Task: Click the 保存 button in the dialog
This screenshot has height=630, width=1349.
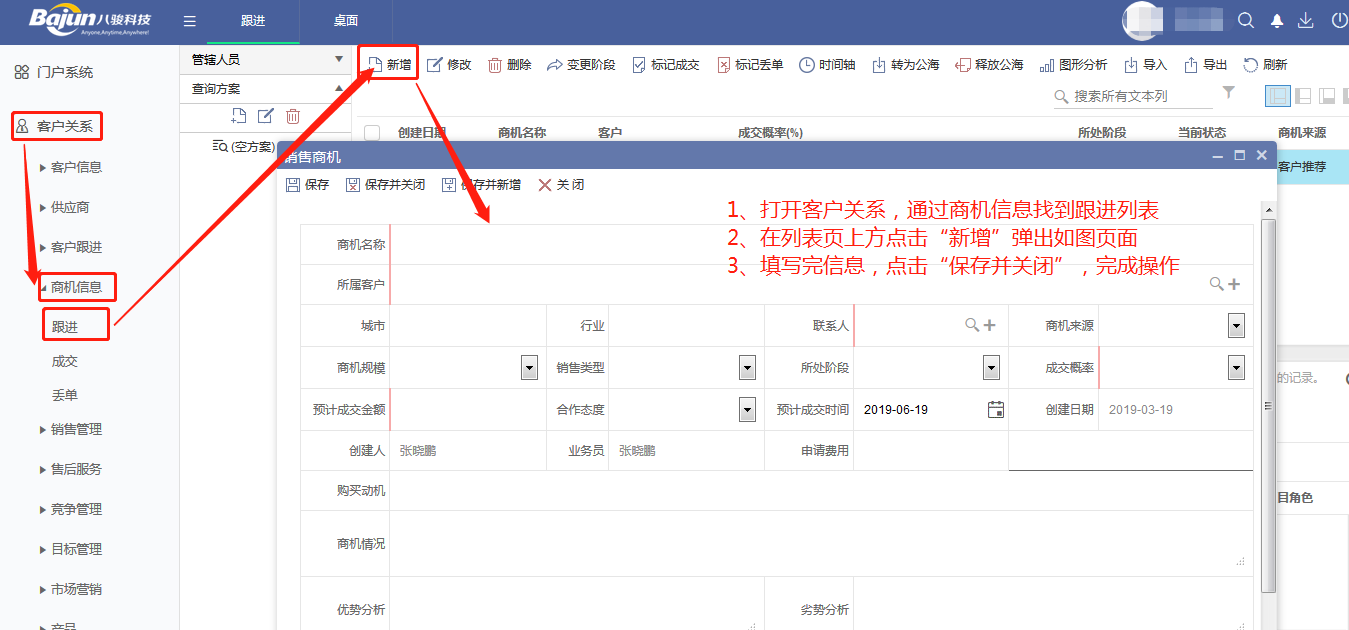Action: coord(307,185)
